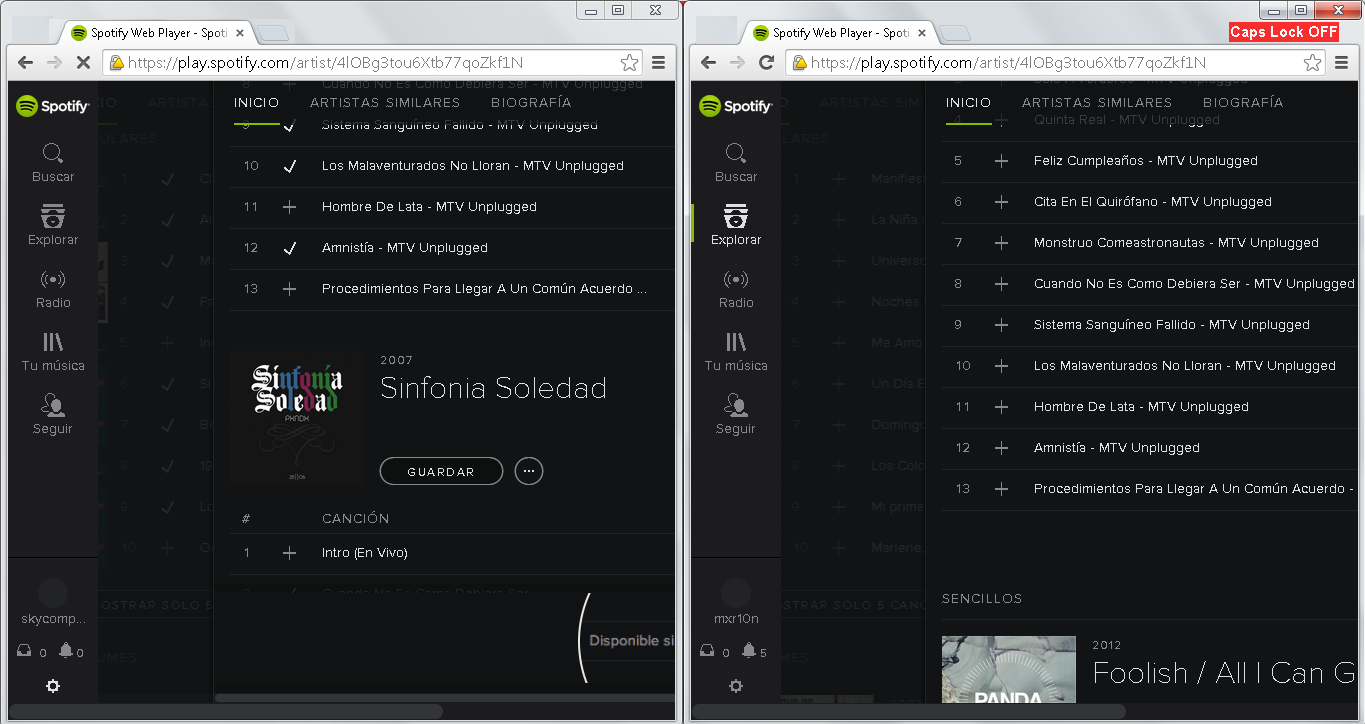Click horizontal scrollbar of right browser
Viewport: 1365px width, 724px height.
[x=909, y=711]
